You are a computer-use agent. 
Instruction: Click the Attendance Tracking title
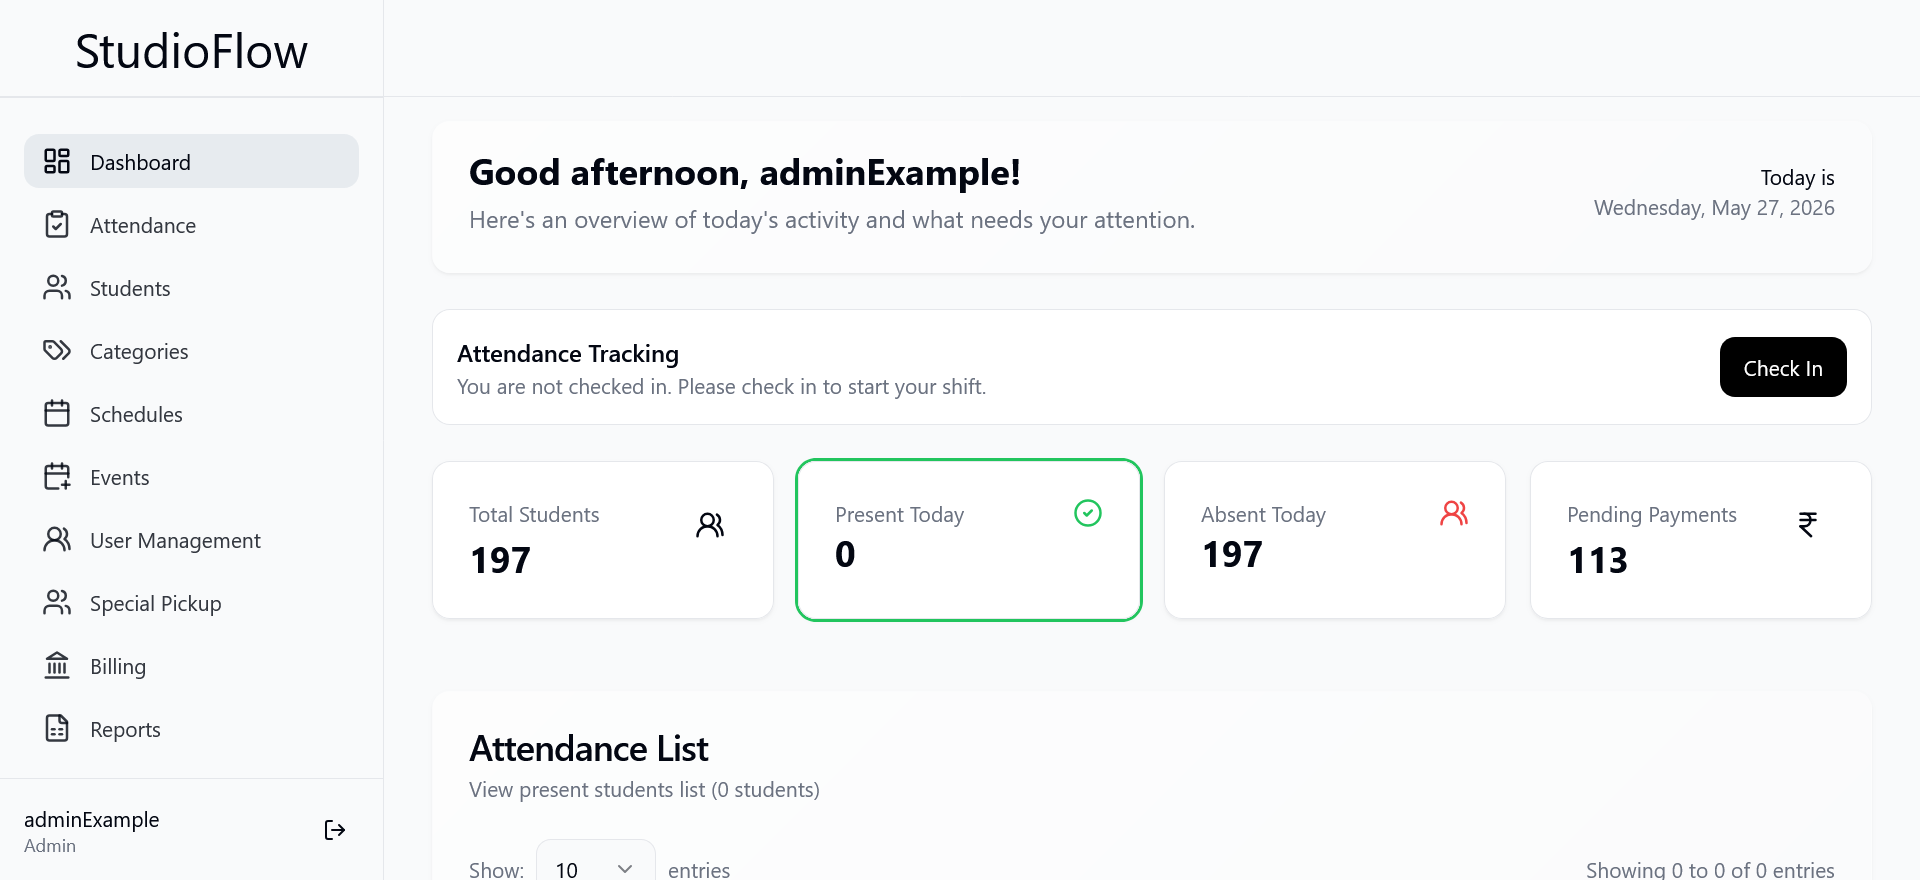(x=568, y=354)
